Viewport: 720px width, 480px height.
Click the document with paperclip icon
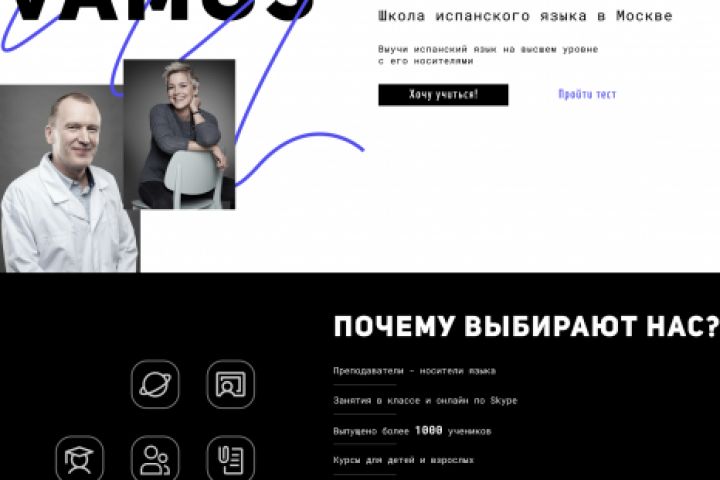point(231,457)
